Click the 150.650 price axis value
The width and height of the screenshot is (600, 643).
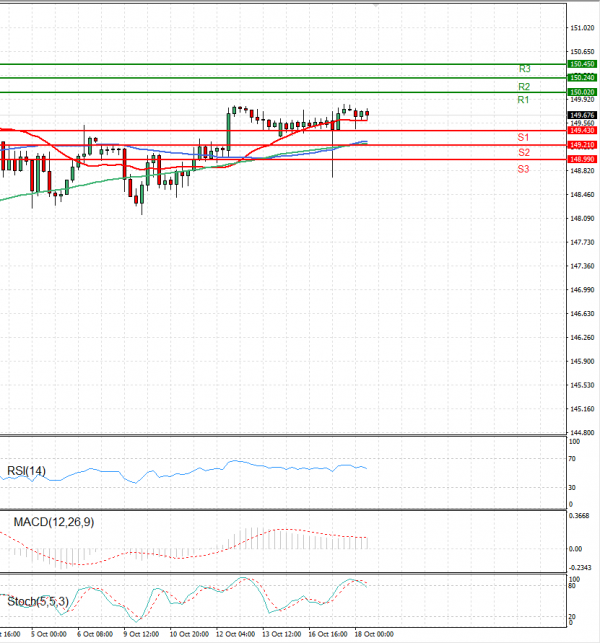[x=582, y=52]
